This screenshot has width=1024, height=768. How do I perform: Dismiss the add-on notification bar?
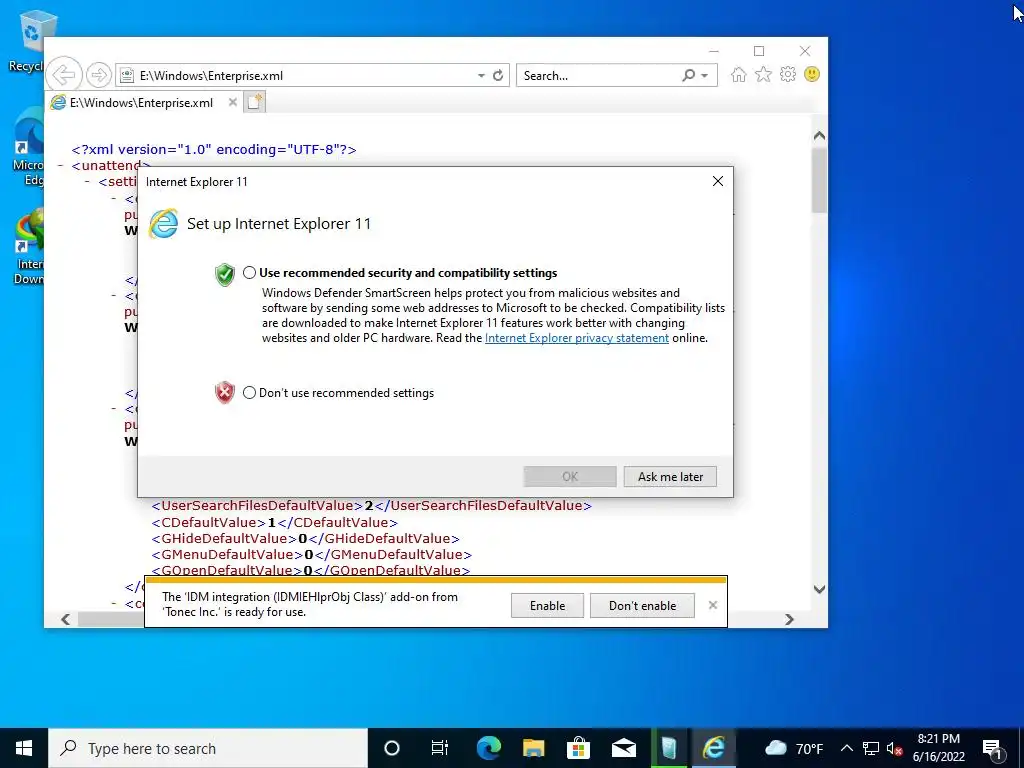click(x=712, y=605)
